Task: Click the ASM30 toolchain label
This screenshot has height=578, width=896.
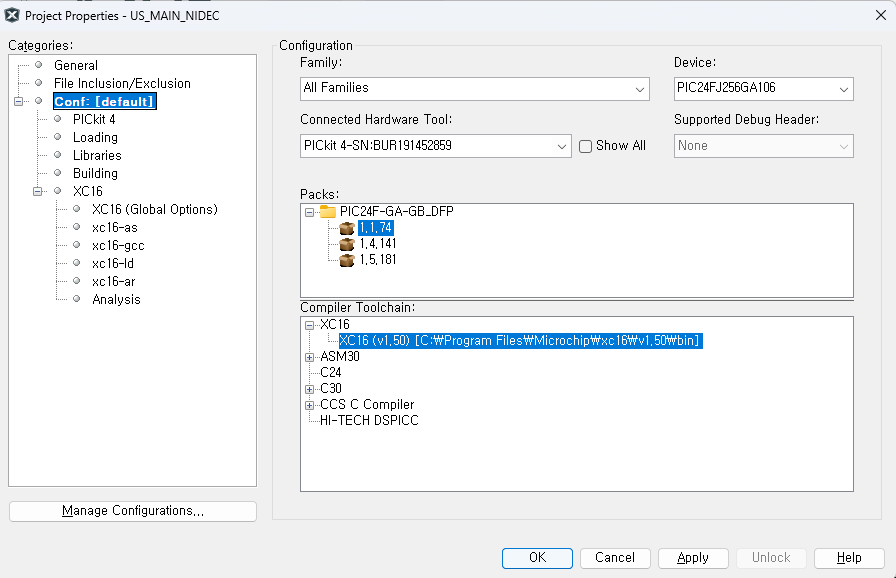Action: tap(339, 357)
